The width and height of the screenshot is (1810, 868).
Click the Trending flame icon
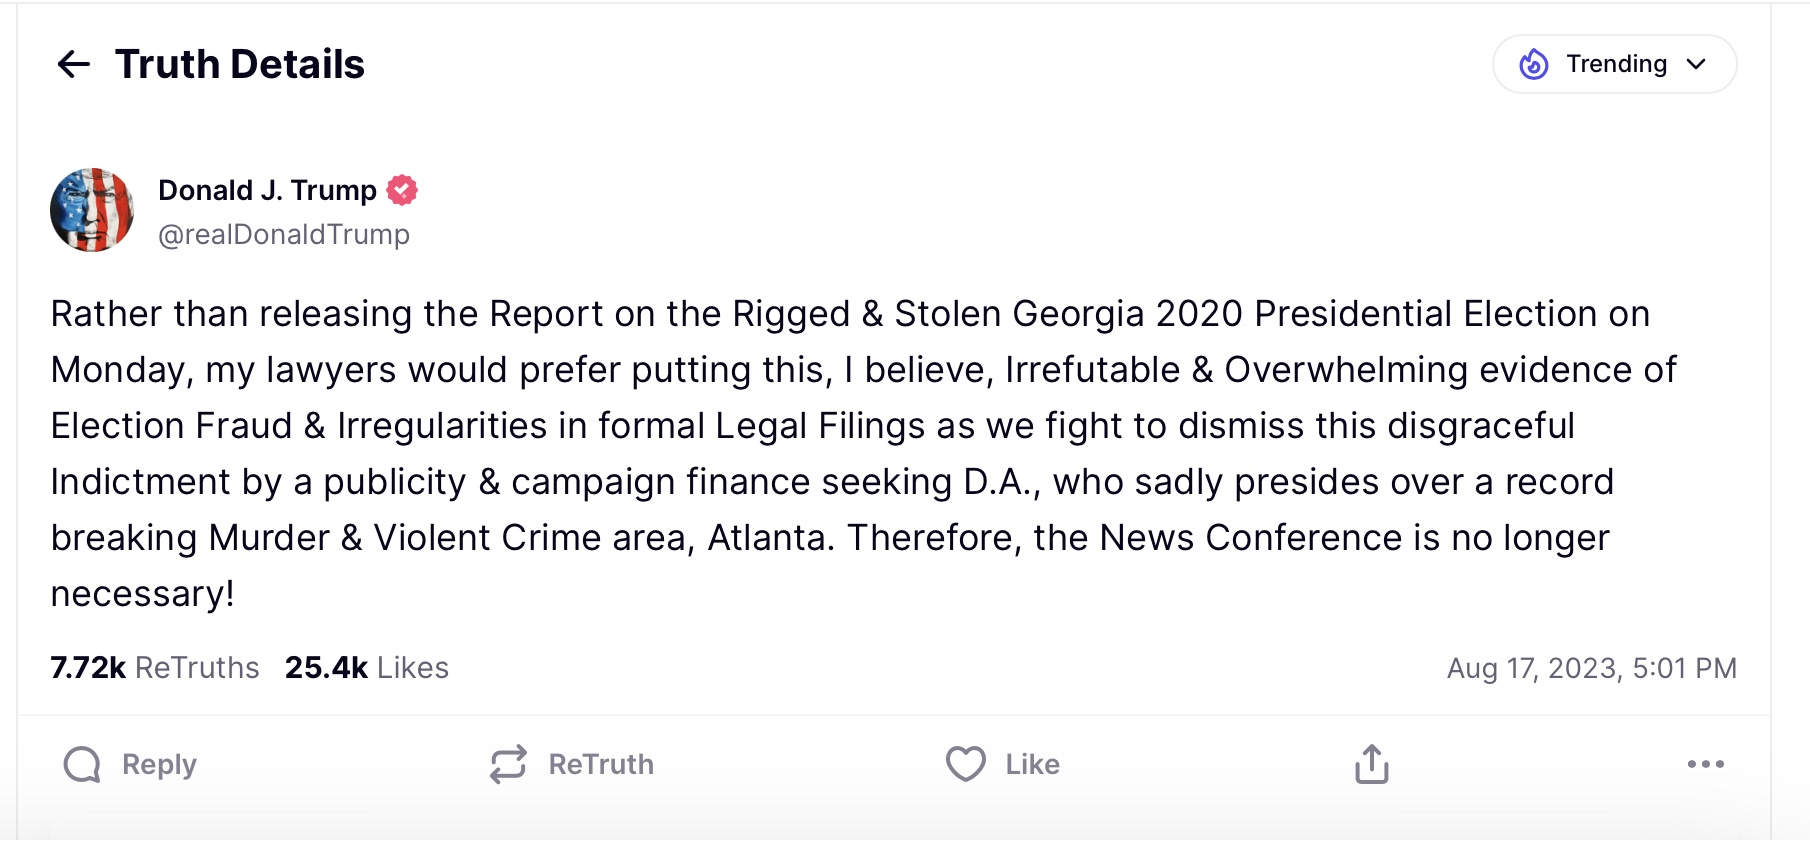[1533, 64]
